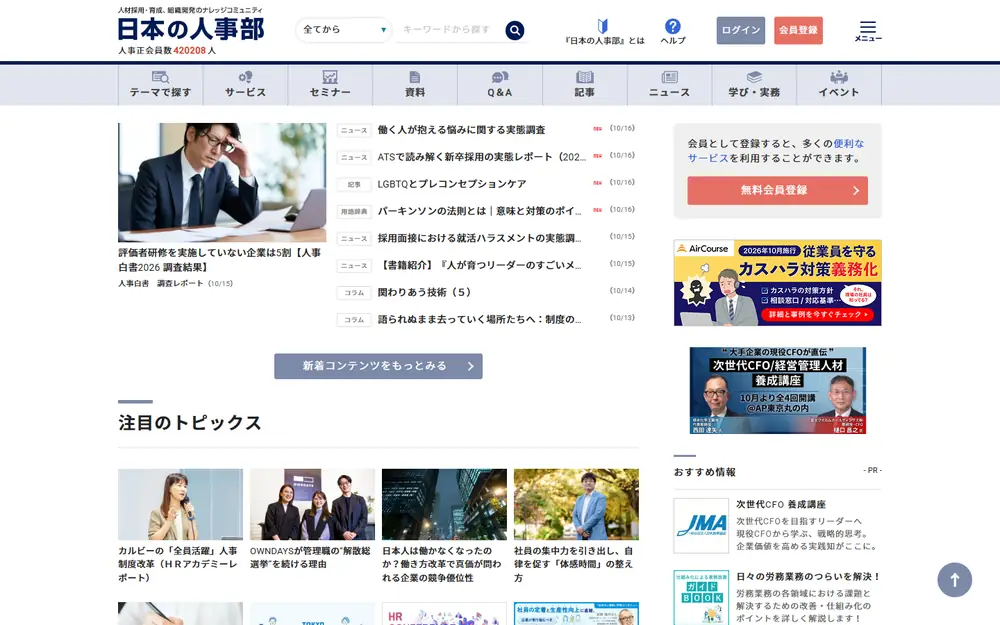Click the 学び・実務 nav icon
1000x625 pixels.
754,77
